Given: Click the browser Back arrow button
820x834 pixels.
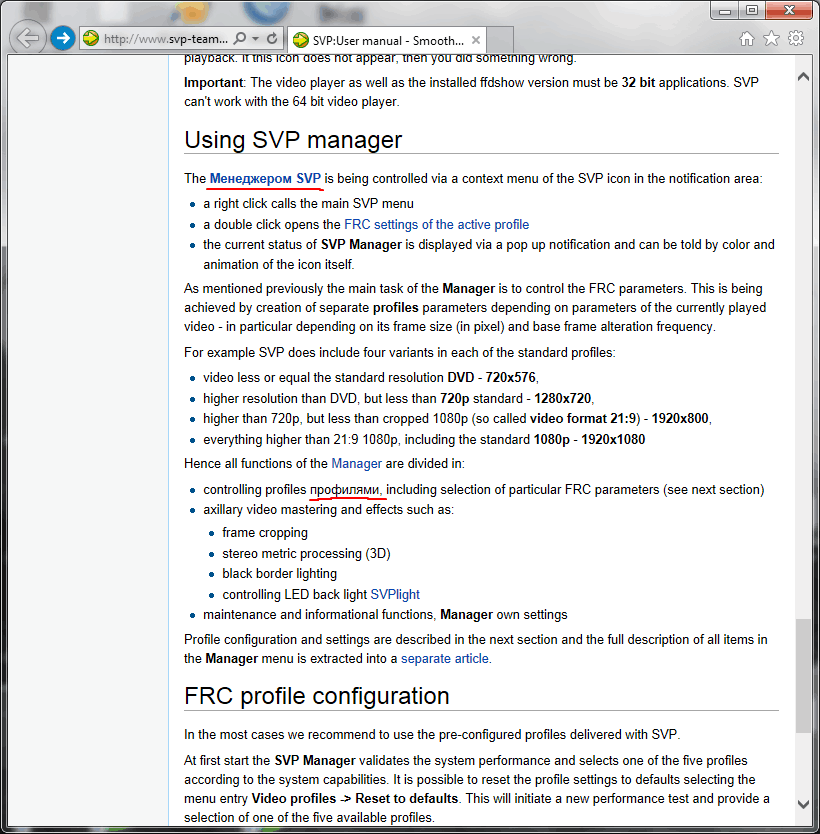Looking at the screenshot, I should pyautogui.click(x=27, y=38).
